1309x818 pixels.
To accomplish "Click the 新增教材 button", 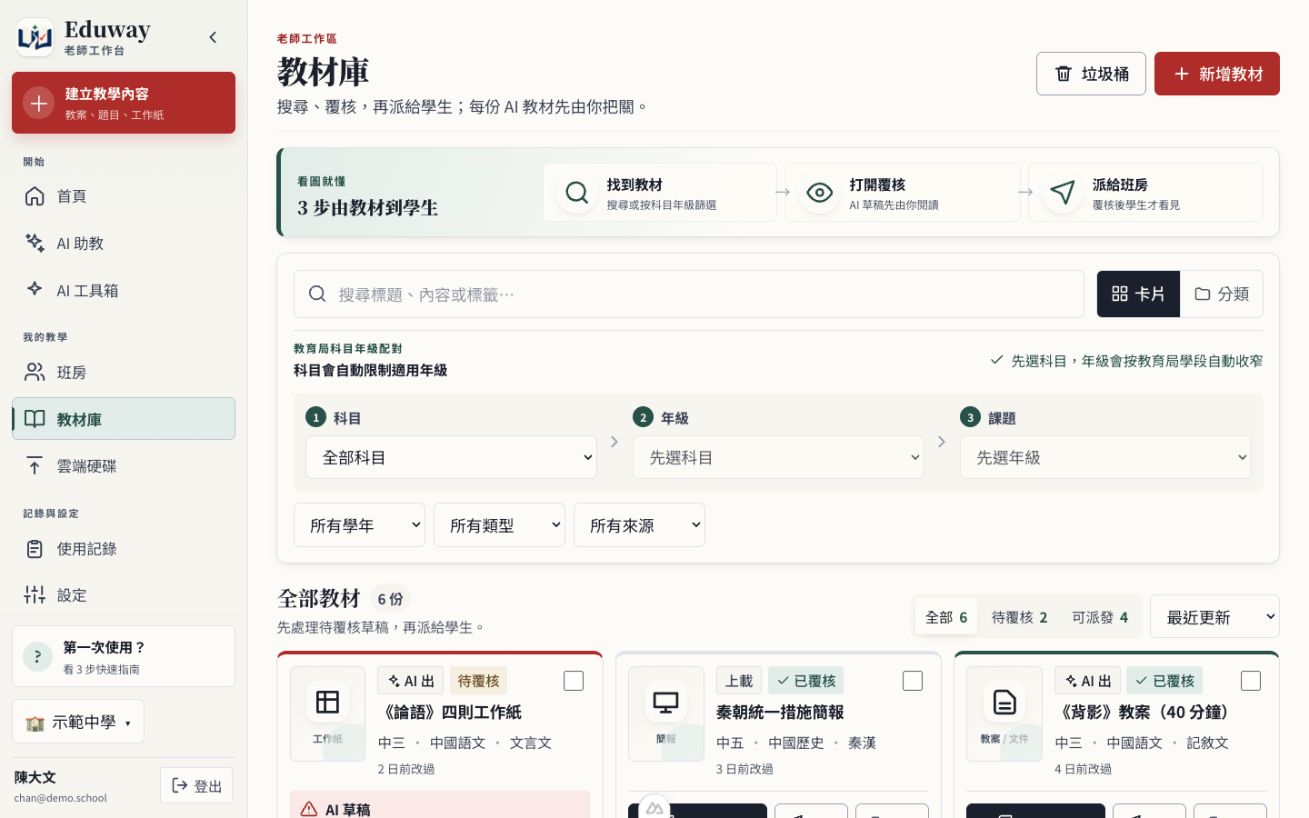I will click(x=1217, y=74).
